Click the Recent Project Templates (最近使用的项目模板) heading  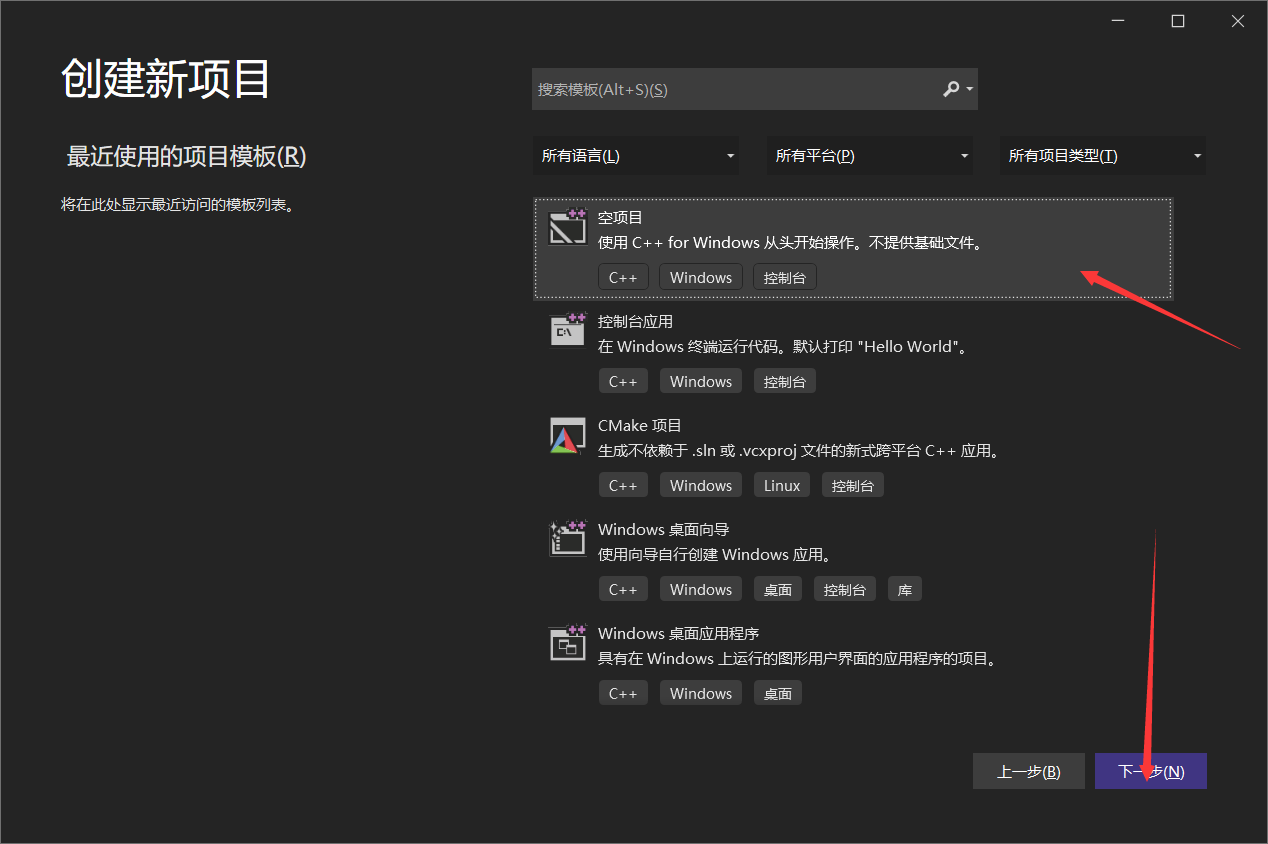186,156
